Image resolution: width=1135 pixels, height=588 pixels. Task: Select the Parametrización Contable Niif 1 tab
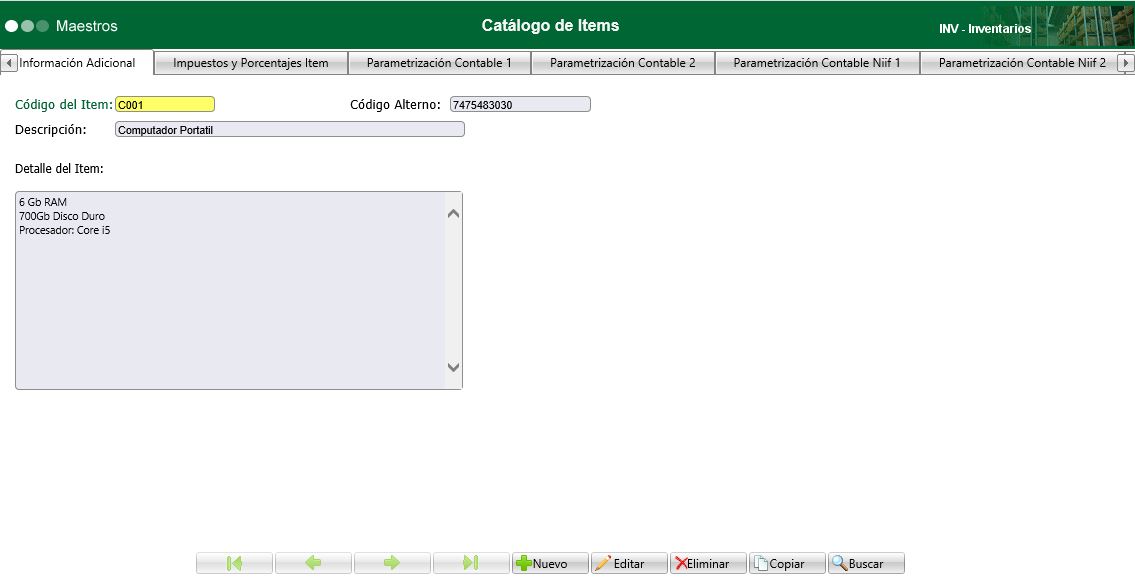point(817,63)
